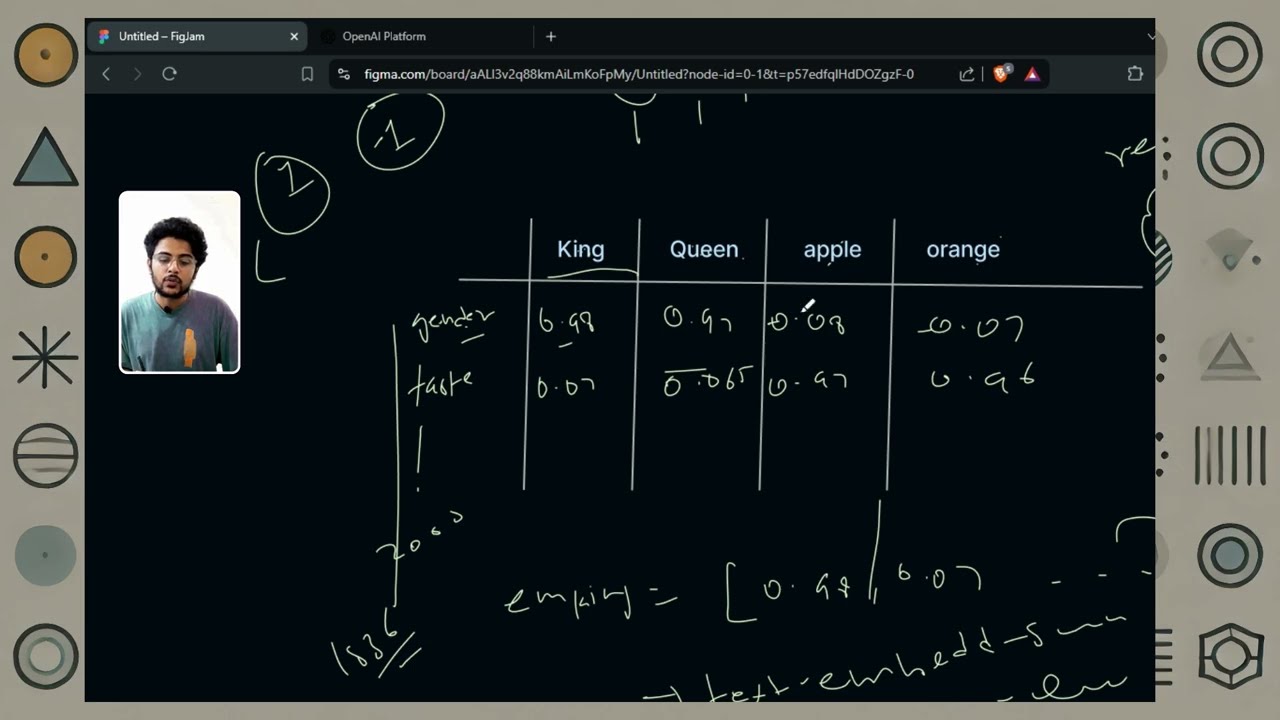Go back to the previous page
This screenshot has height=720, width=1280.
[106, 74]
